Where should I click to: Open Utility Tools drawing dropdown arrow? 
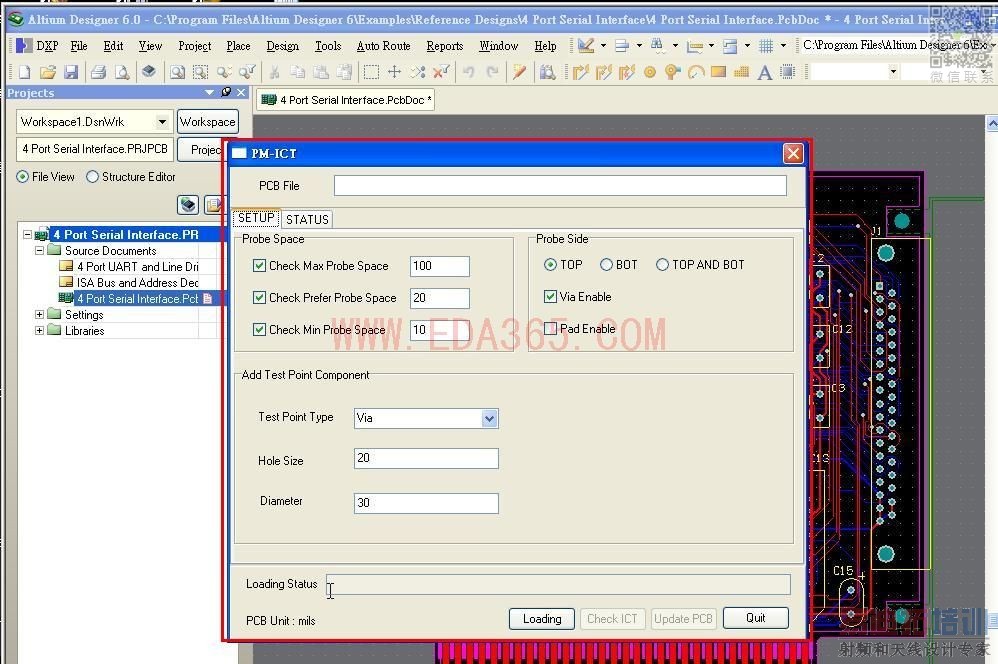tap(603, 45)
